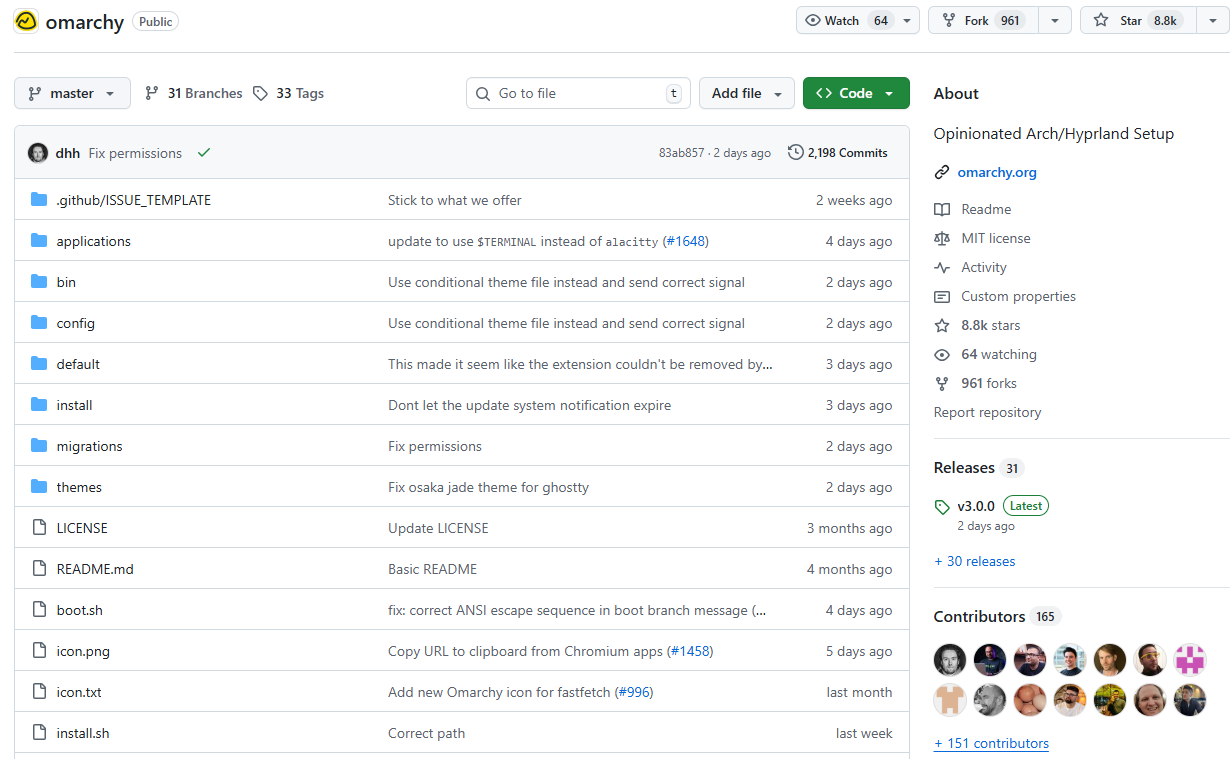The image size is (1231, 759).
Task: Open the + 151 contributors link
Action: (991, 743)
